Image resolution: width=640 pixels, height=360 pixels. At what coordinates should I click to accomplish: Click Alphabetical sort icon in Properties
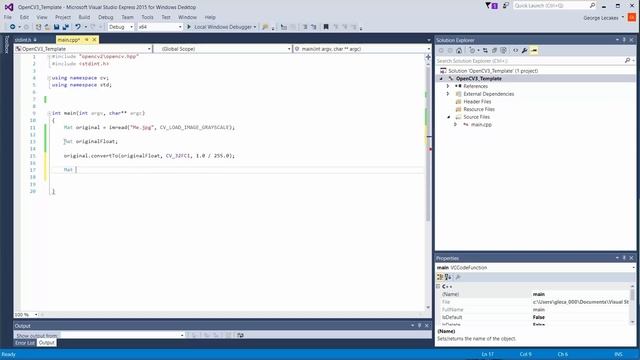[x=448, y=277]
